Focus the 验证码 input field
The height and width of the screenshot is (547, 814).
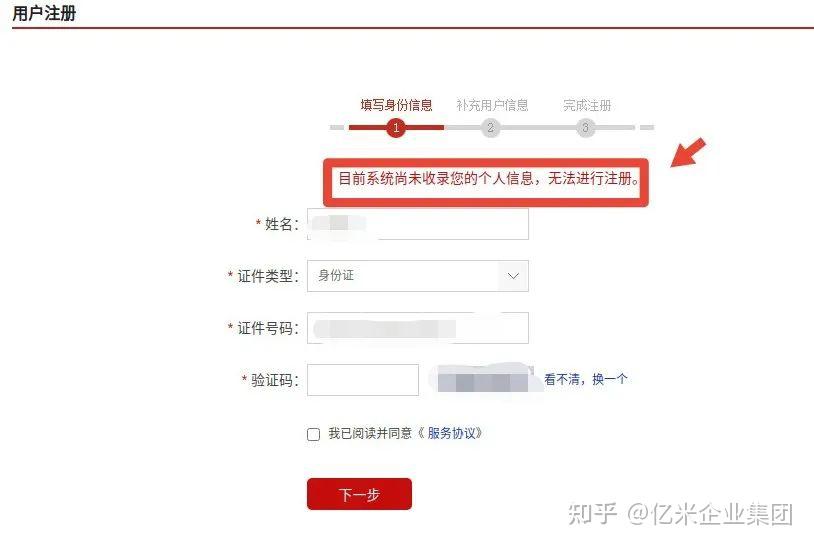363,380
